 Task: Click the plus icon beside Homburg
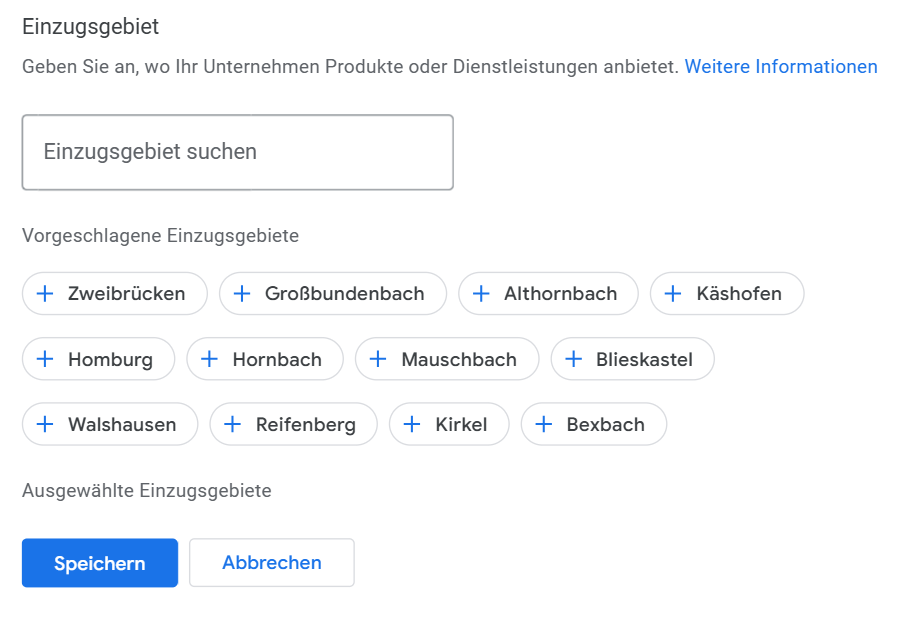click(x=45, y=359)
